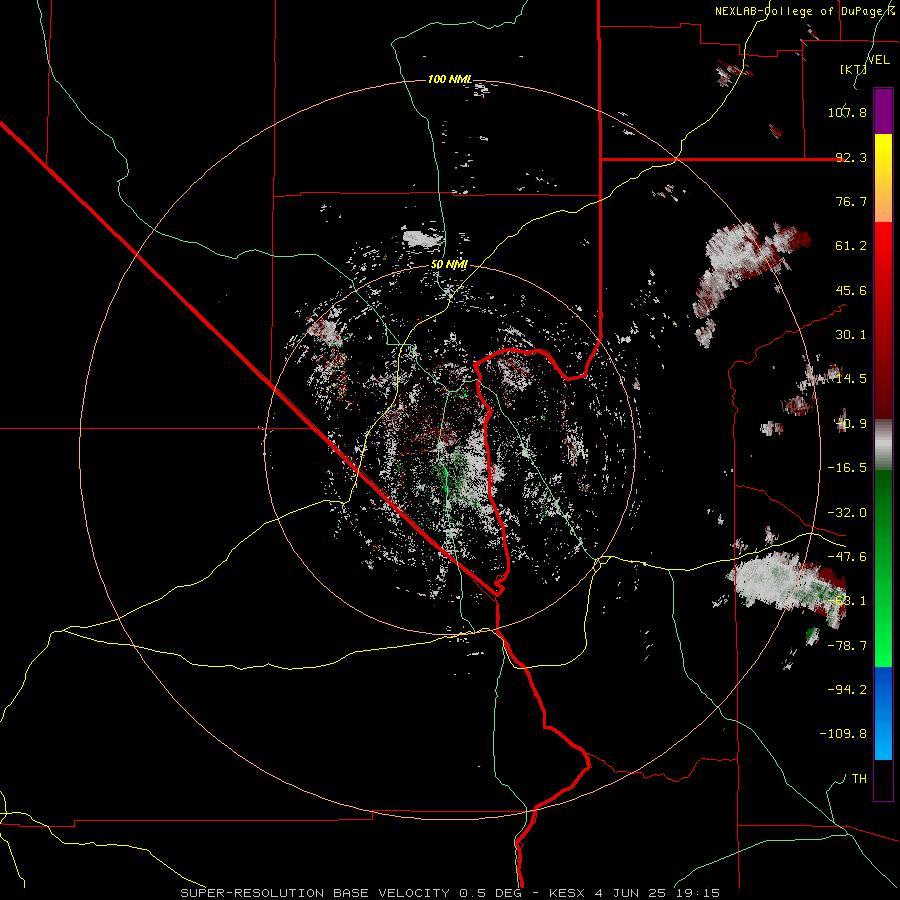Image resolution: width=900 pixels, height=900 pixels.
Task: Select the 45.6 value on velocity scale
Action: tap(851, 290)
